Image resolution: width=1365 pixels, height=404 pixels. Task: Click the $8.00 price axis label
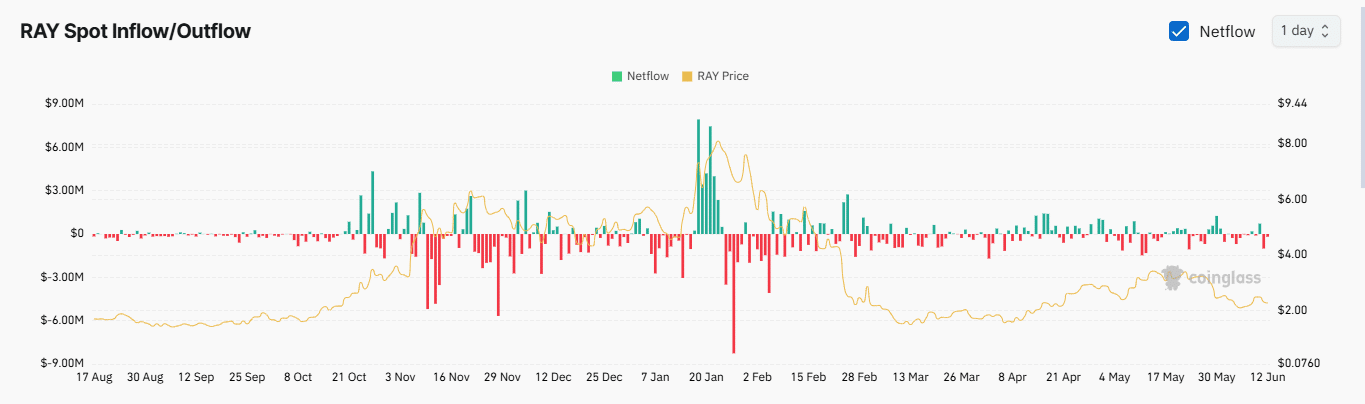(x=1292, y=143)
